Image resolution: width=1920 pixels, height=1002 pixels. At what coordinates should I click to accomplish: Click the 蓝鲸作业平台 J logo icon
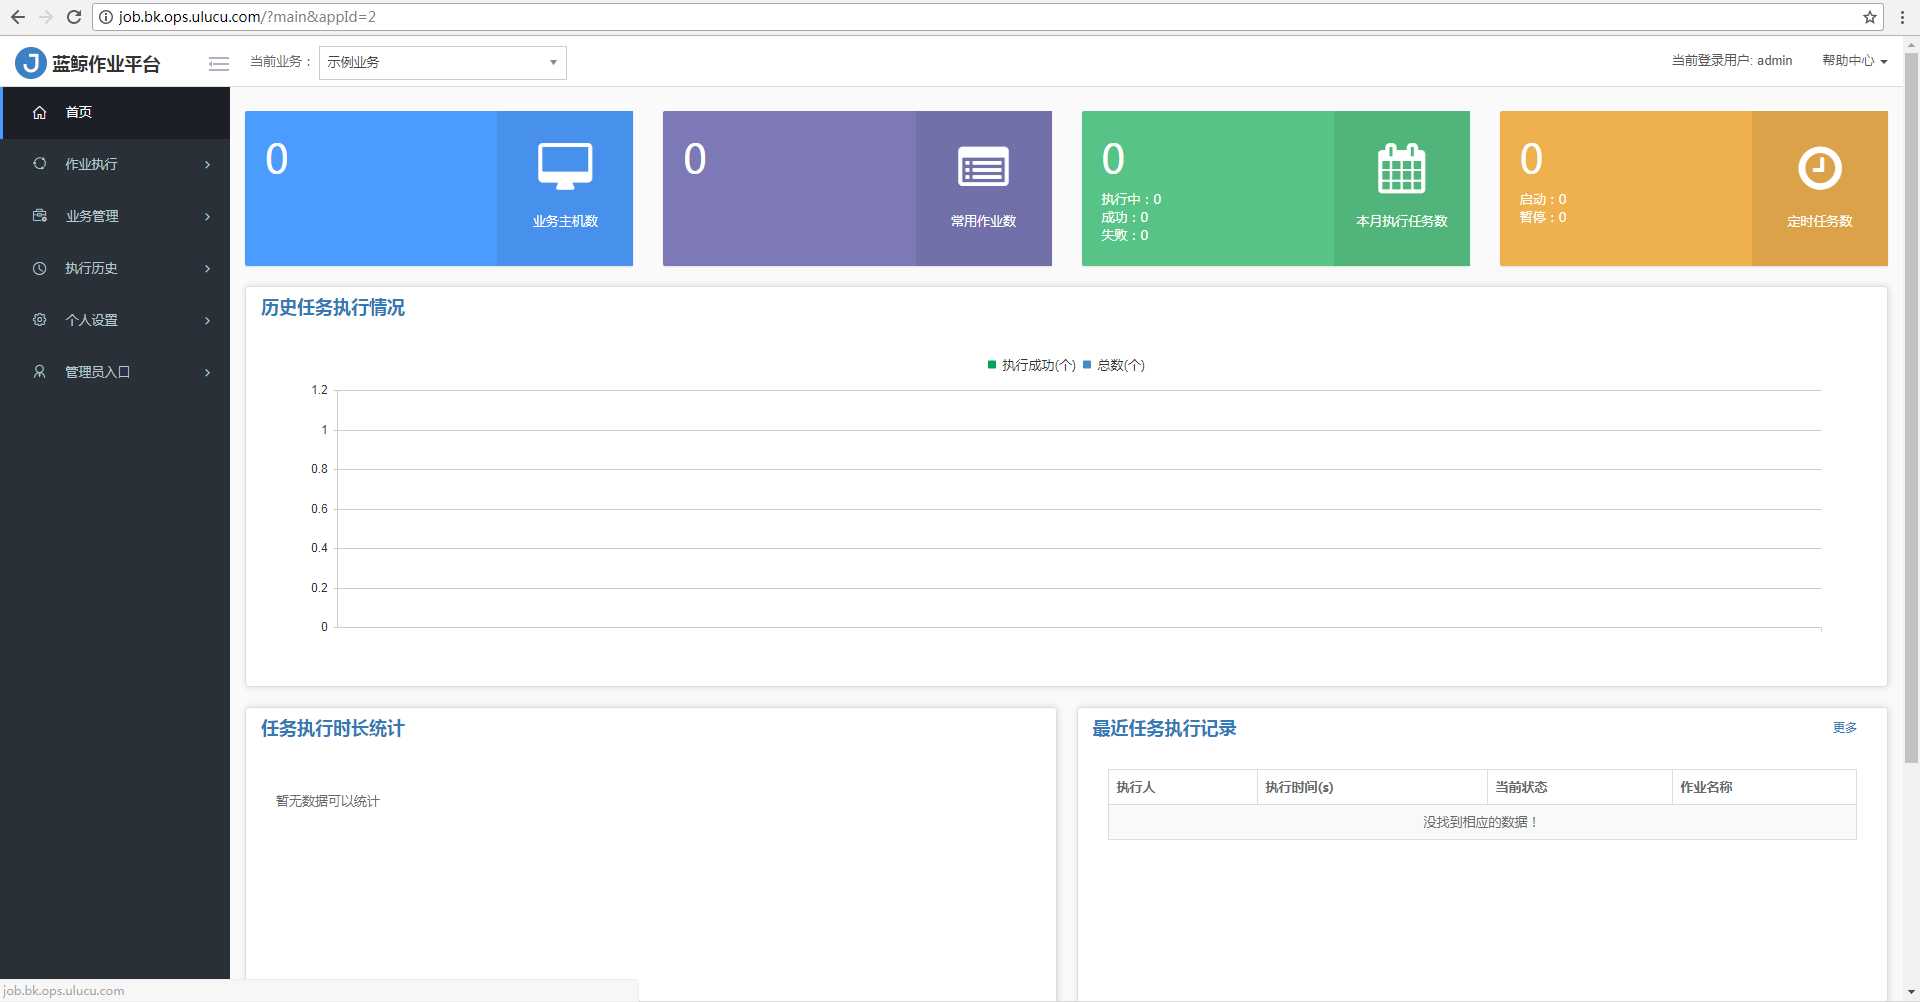coord(30,63)
